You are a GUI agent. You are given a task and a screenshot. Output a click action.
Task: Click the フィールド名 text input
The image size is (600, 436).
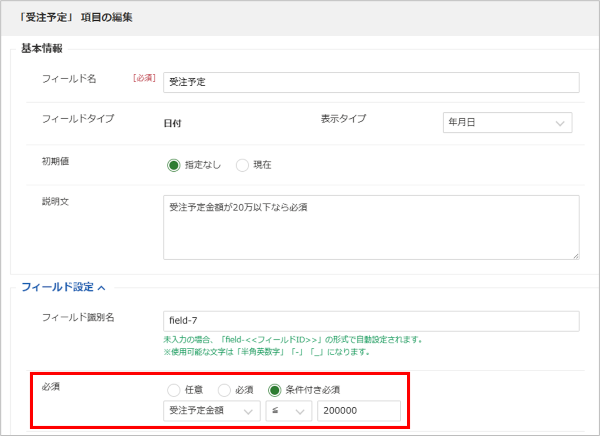point(371,82)
